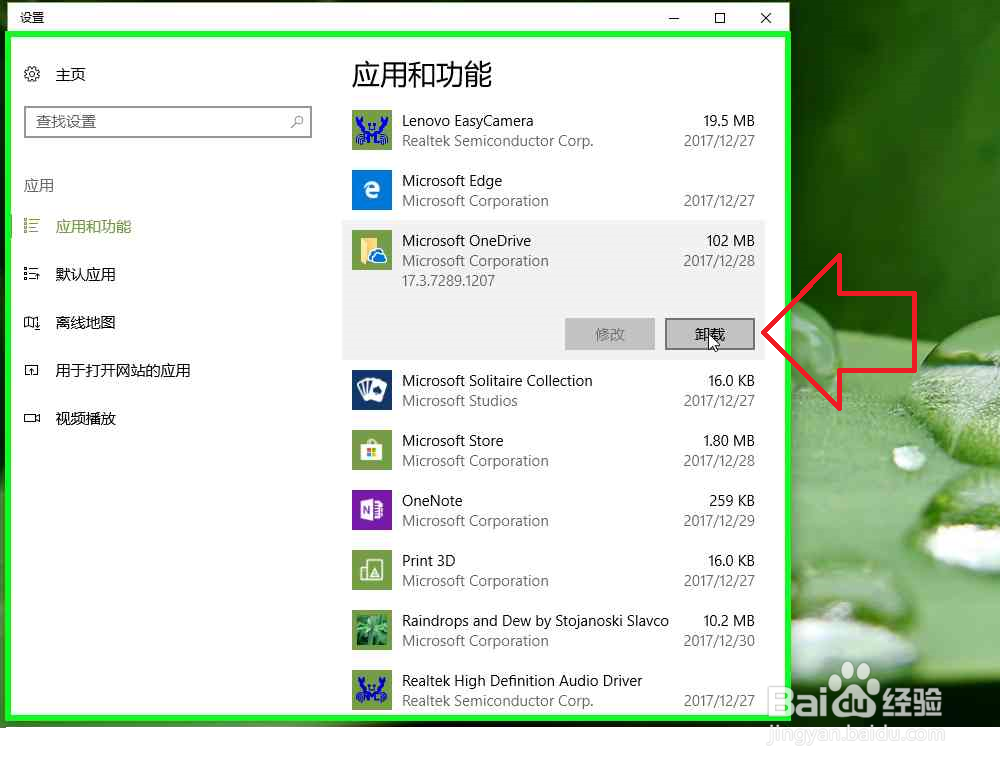The image size is (1000, 768).
Task: Click the 10.2 MB size value
Action: coord(728,621)
